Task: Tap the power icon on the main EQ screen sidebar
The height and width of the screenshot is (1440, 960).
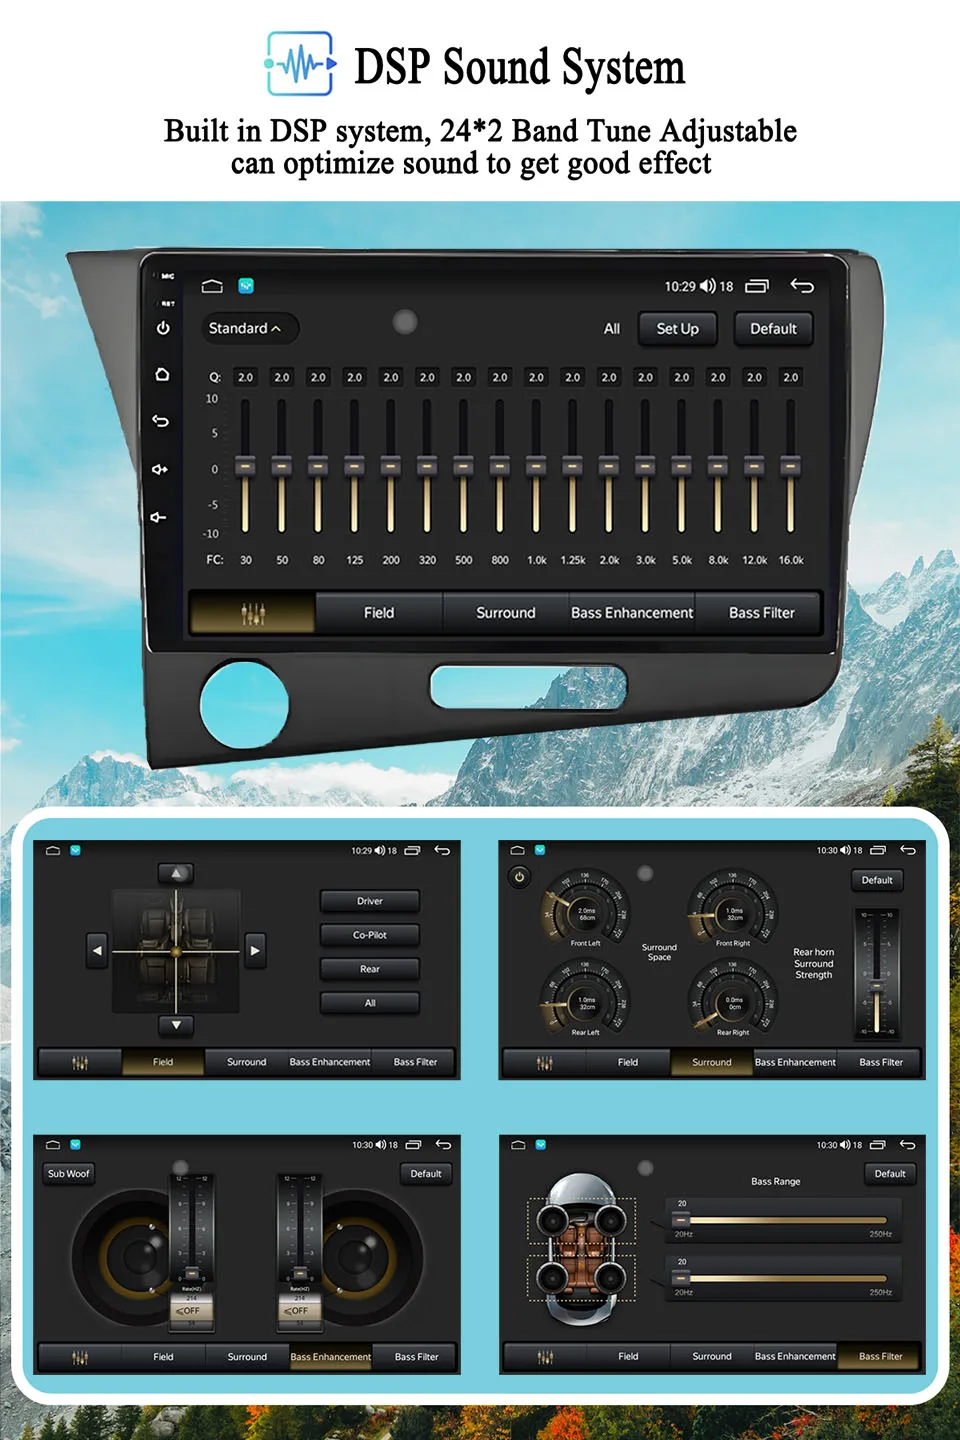Action: 163,328
